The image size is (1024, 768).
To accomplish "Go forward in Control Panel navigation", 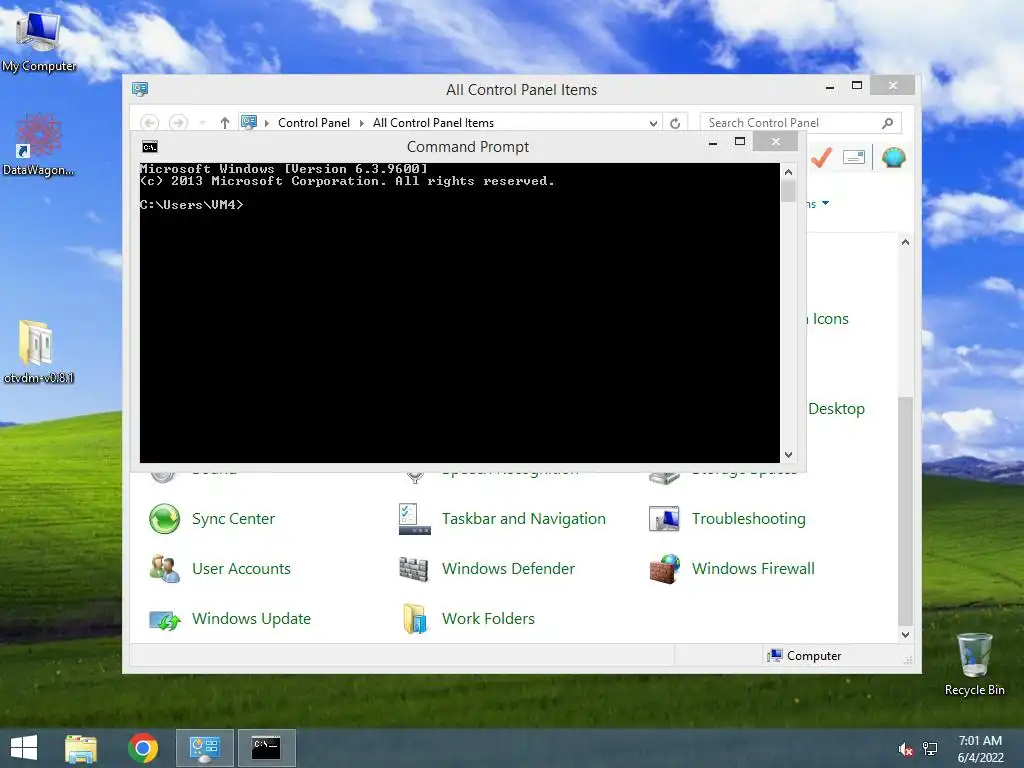I will (x=178, y=122).
